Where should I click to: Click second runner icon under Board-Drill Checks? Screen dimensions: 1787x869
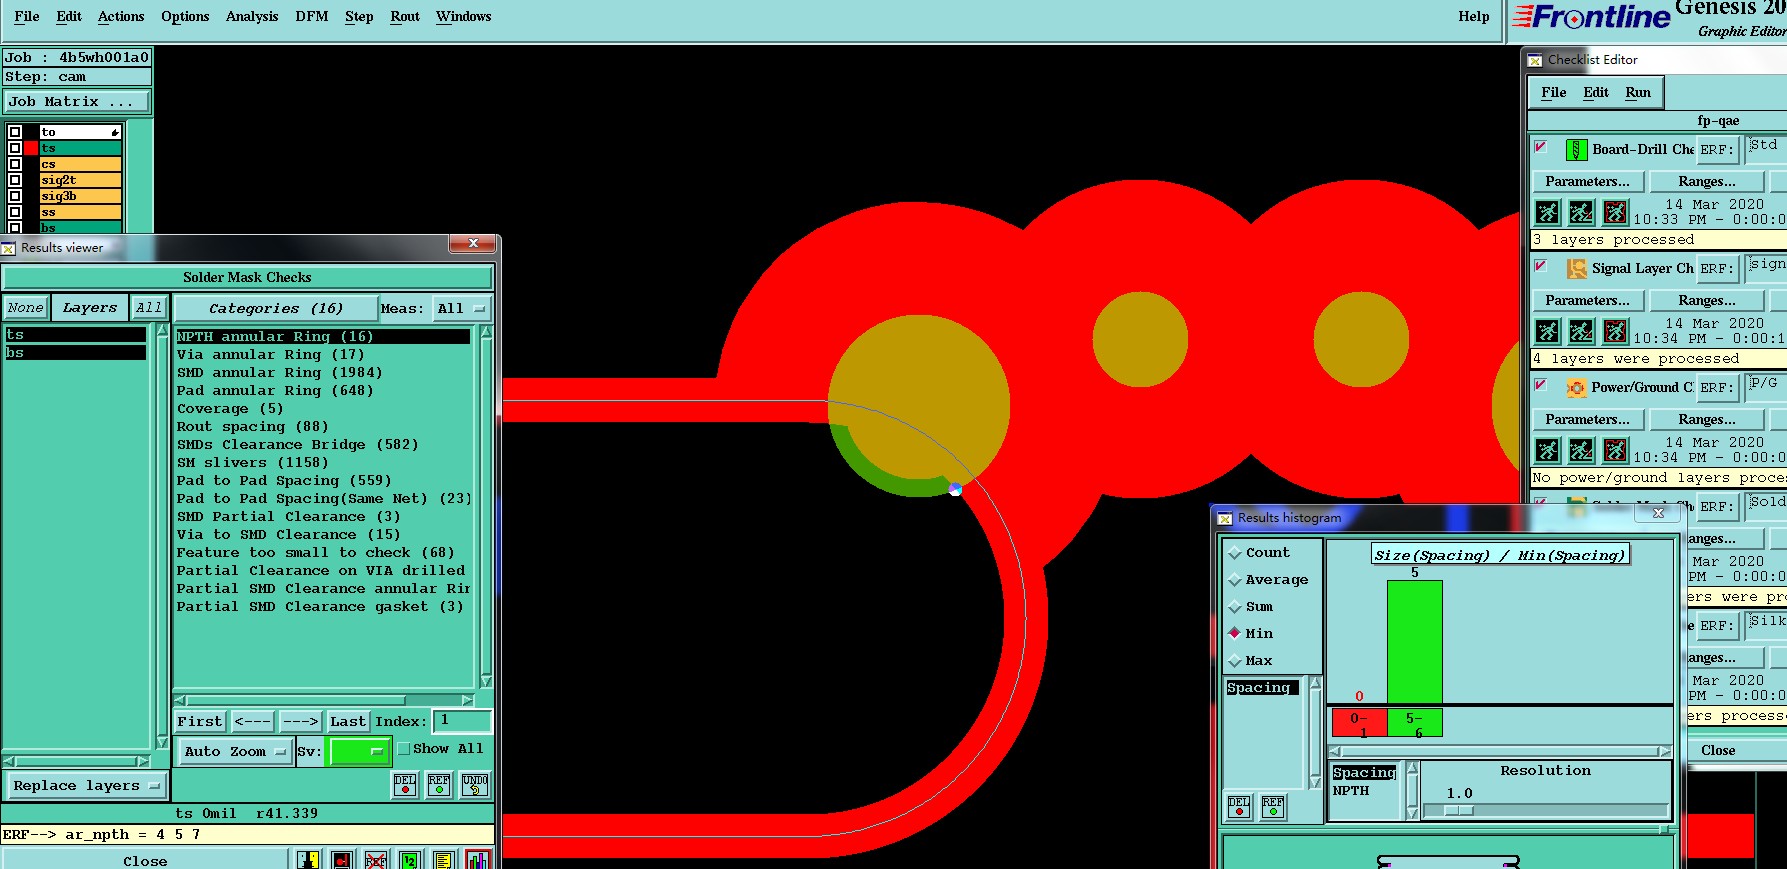coord(1582,212)
